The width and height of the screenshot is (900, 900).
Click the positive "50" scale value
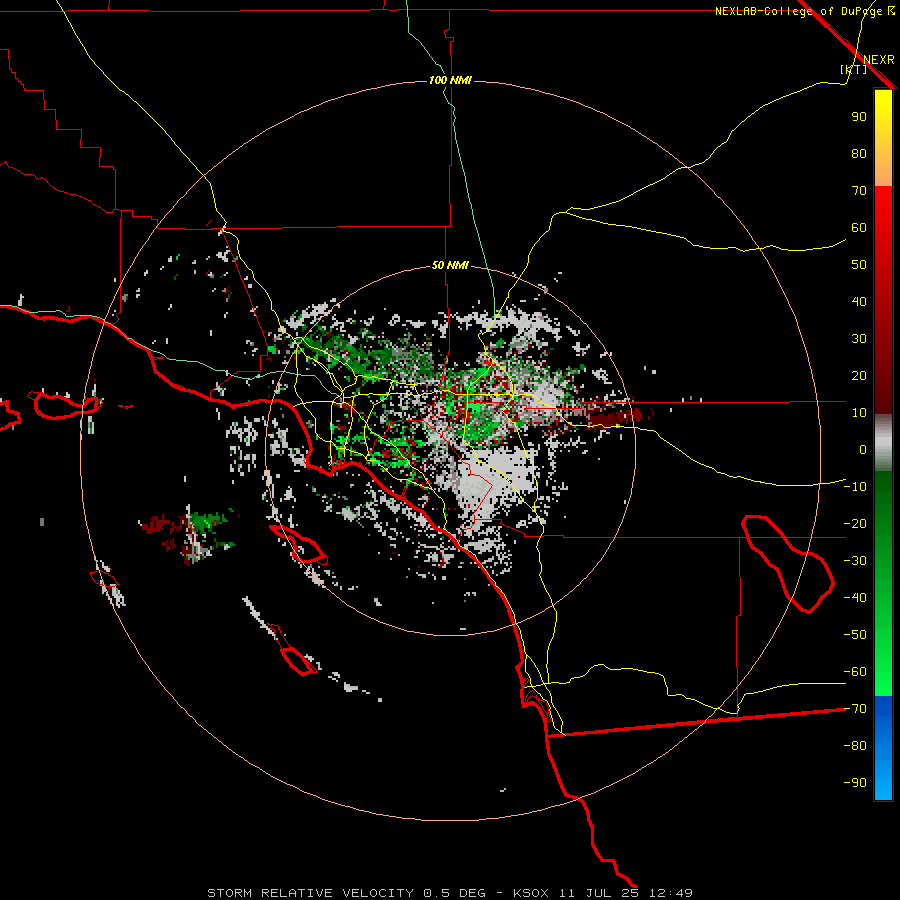(859, 265)
